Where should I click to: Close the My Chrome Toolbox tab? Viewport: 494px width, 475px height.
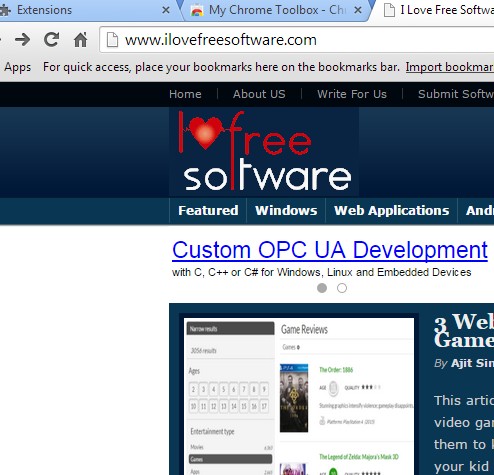tap(358, 10)
